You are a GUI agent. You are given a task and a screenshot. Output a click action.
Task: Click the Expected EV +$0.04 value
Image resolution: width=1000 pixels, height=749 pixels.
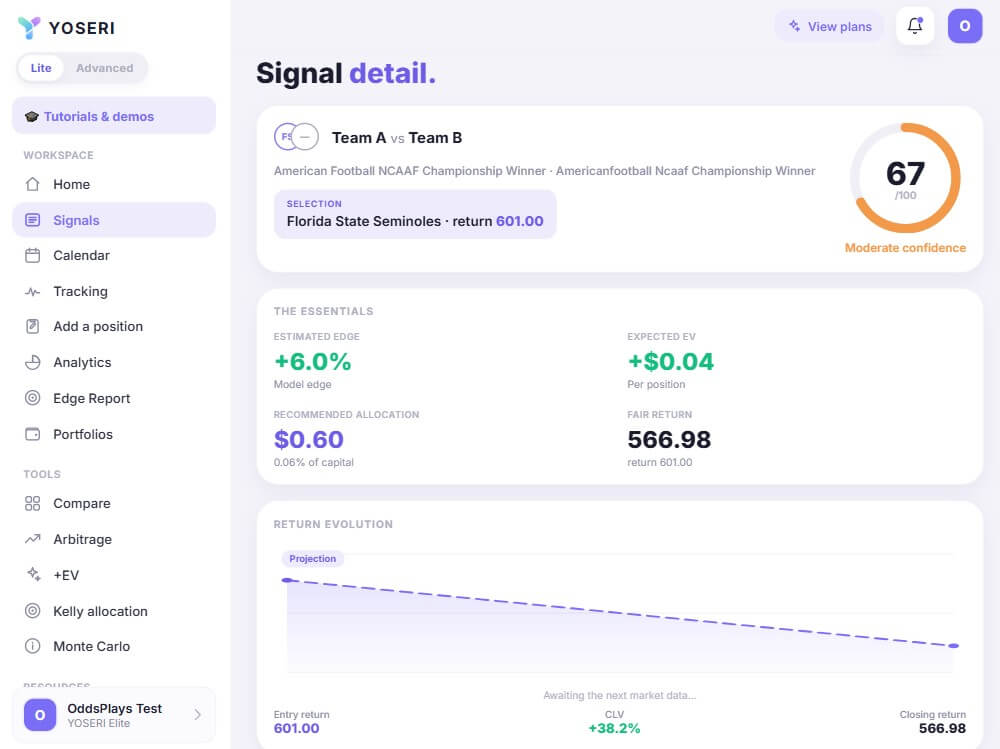click(670, 362)
